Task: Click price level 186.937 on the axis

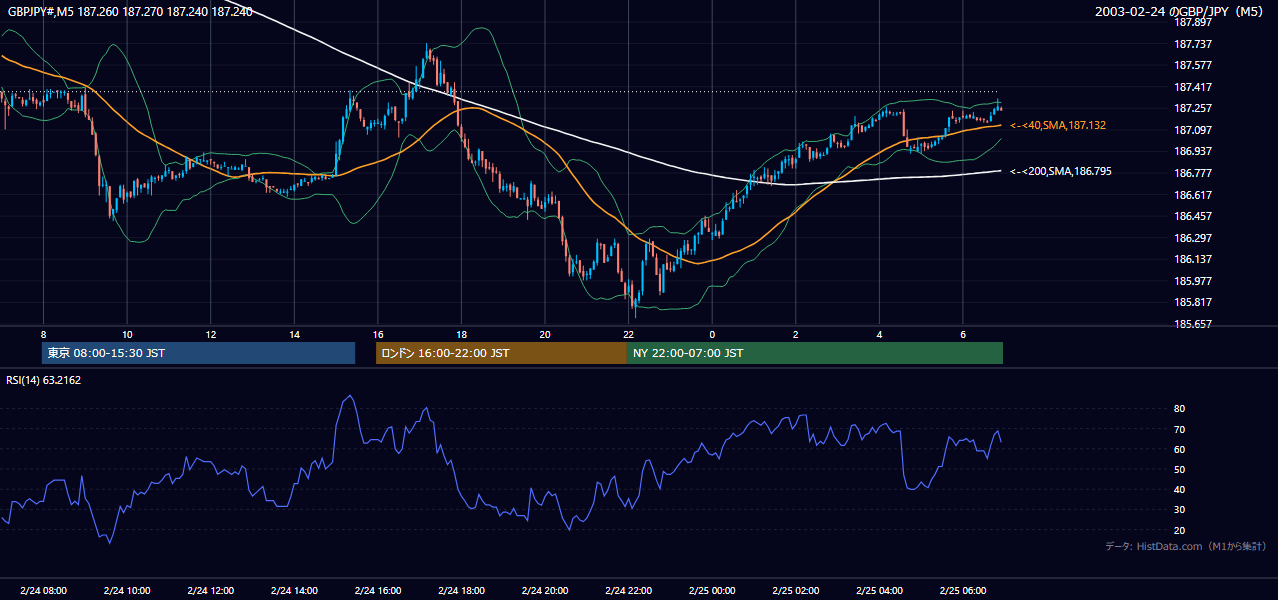Action: pos(1192,151)
